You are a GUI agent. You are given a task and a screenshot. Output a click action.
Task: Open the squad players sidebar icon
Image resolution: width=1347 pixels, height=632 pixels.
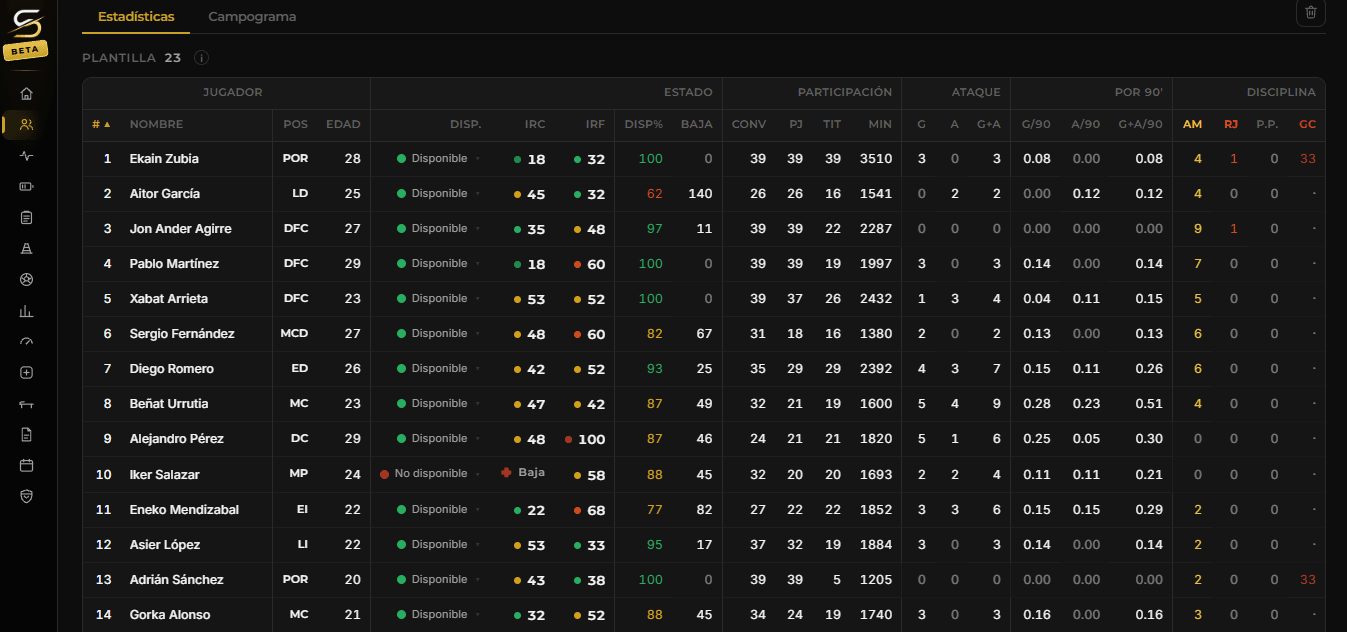[x=27, y=125]
